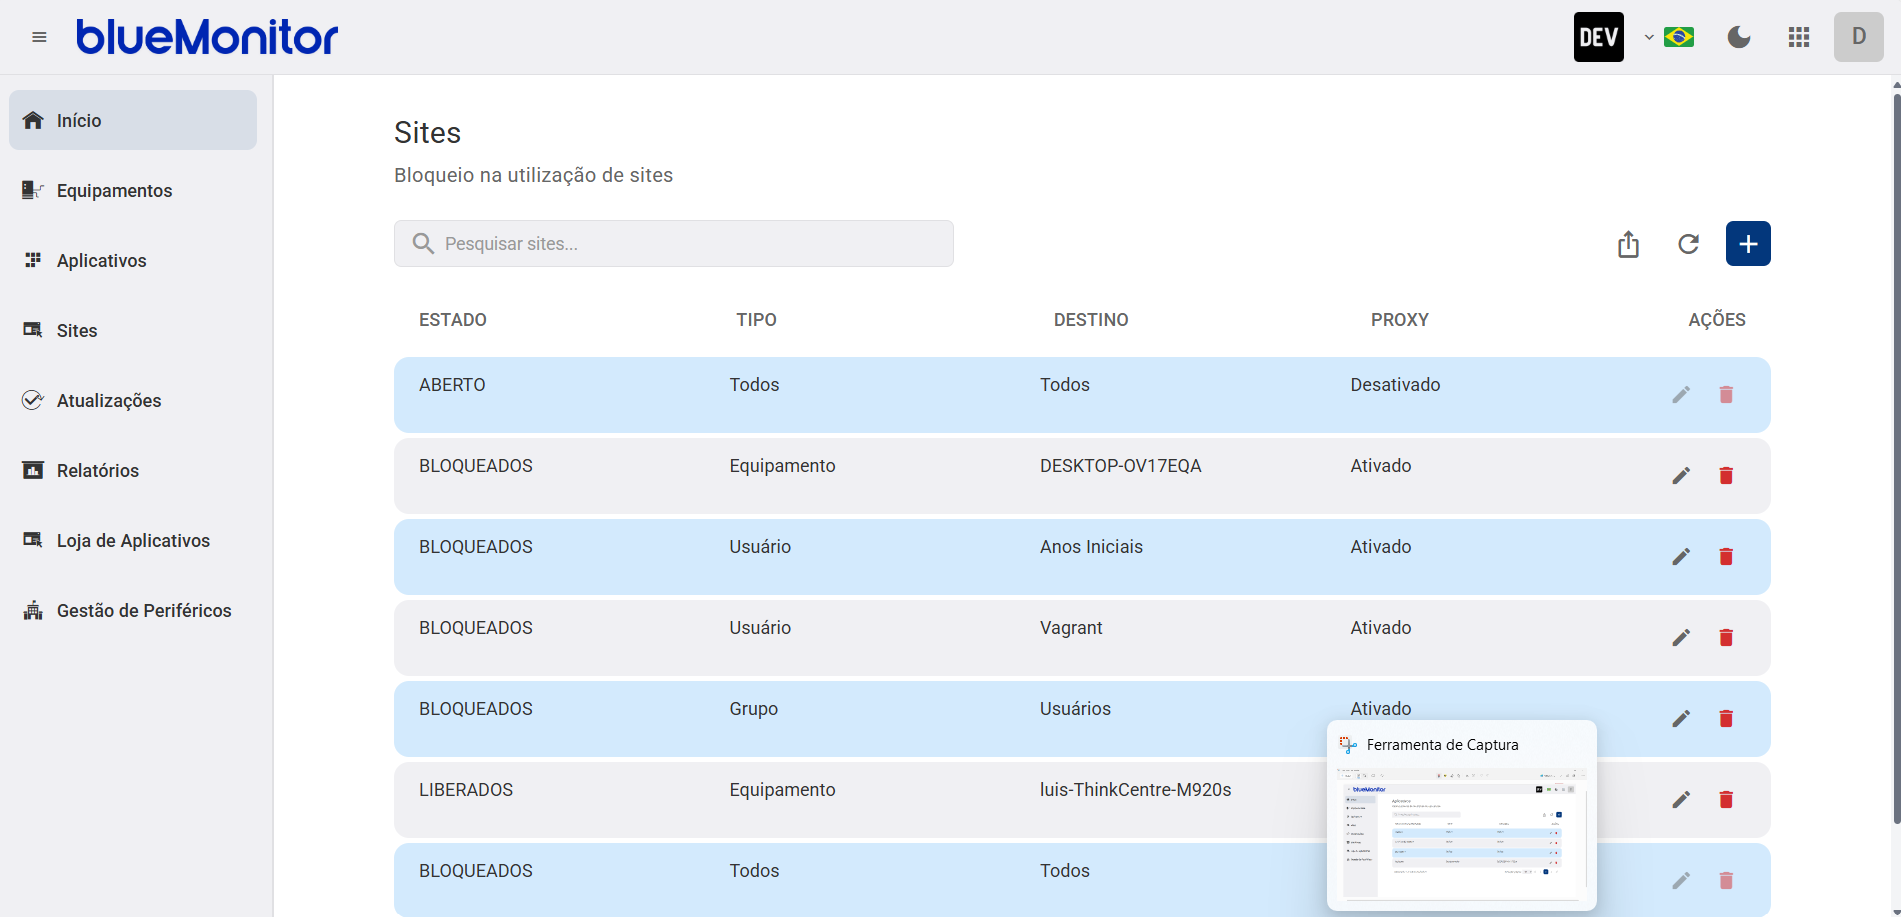Image resolution: width=1901 pixels, height=917 pixels.
Task: Refresh the sites list
Action: [x=1688, y=244]
